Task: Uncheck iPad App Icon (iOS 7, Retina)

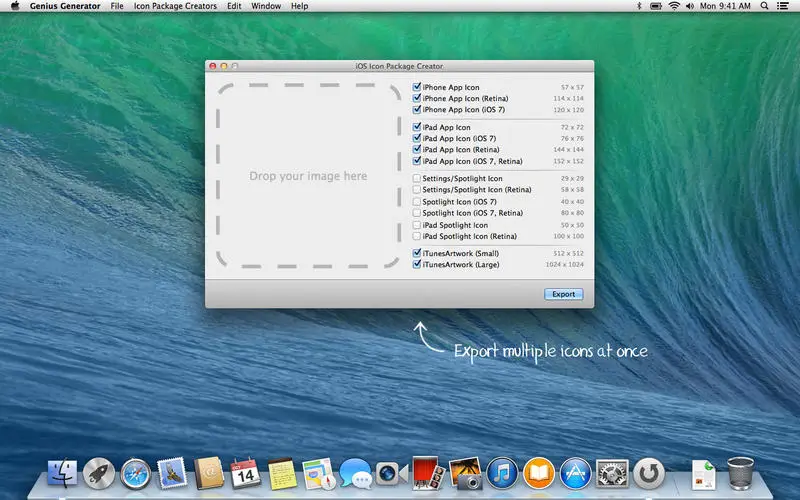Action: click(417, 161)
